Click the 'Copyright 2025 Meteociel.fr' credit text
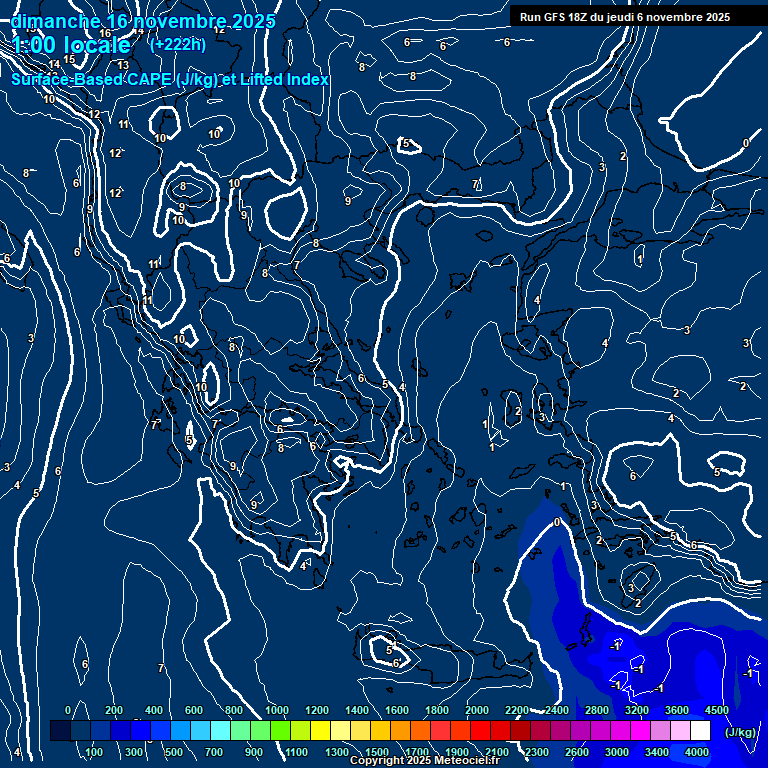Viewport: 768px width, 768px height. [425, 760]
